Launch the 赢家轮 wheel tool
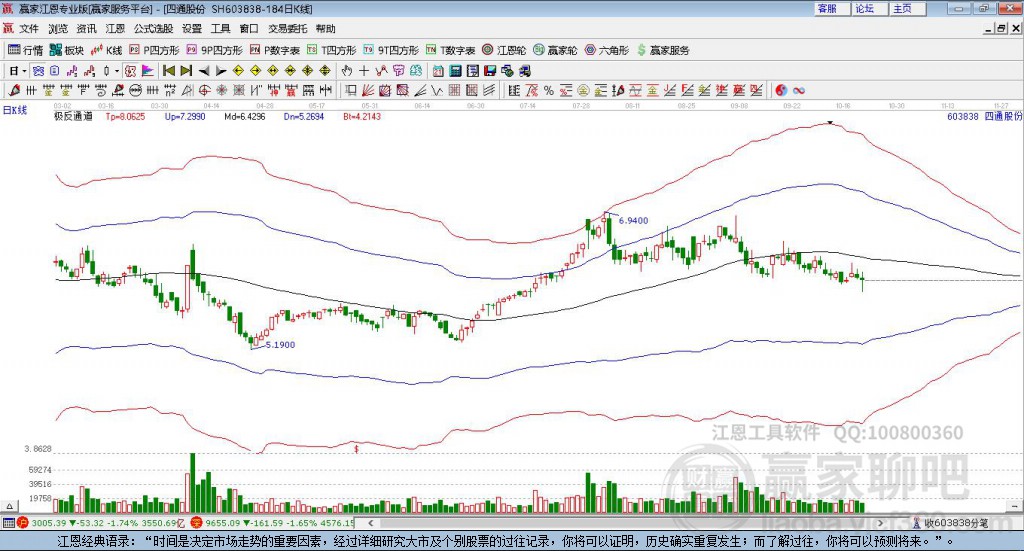 (x=555, y=50)
